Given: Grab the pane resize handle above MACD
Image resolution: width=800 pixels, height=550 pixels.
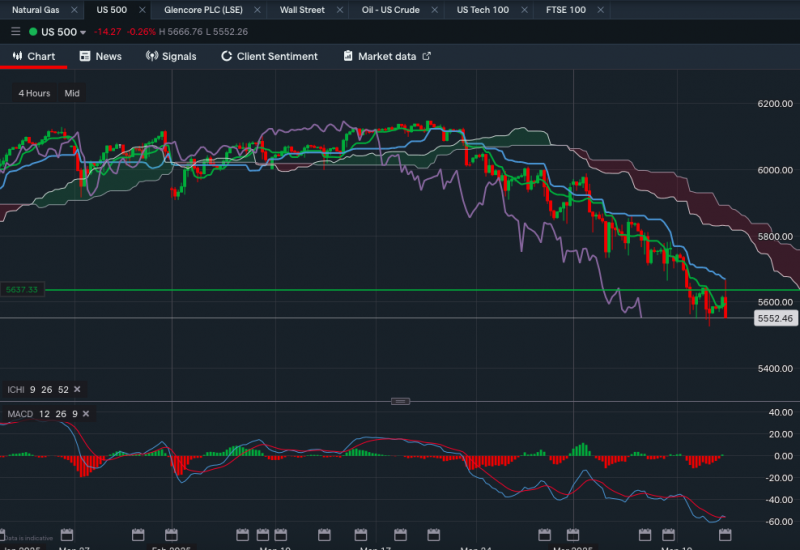Looking at the screenshot, I should 400,401.
